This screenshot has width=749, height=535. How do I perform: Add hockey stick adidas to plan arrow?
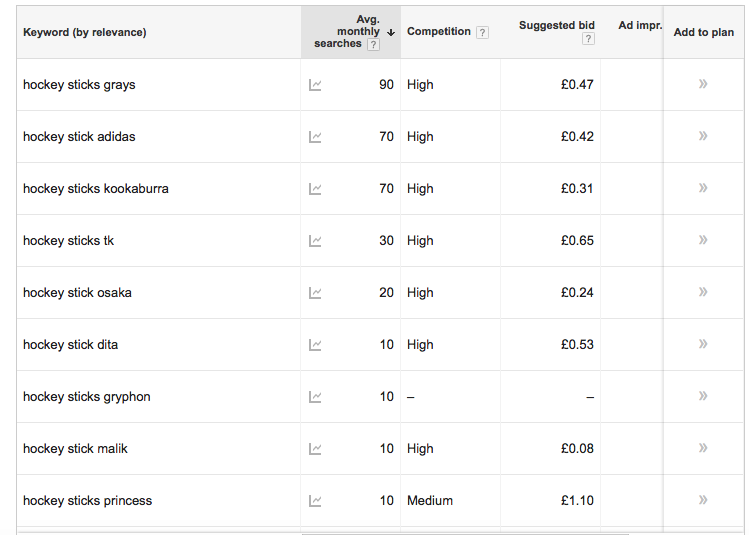pos(703,136)
